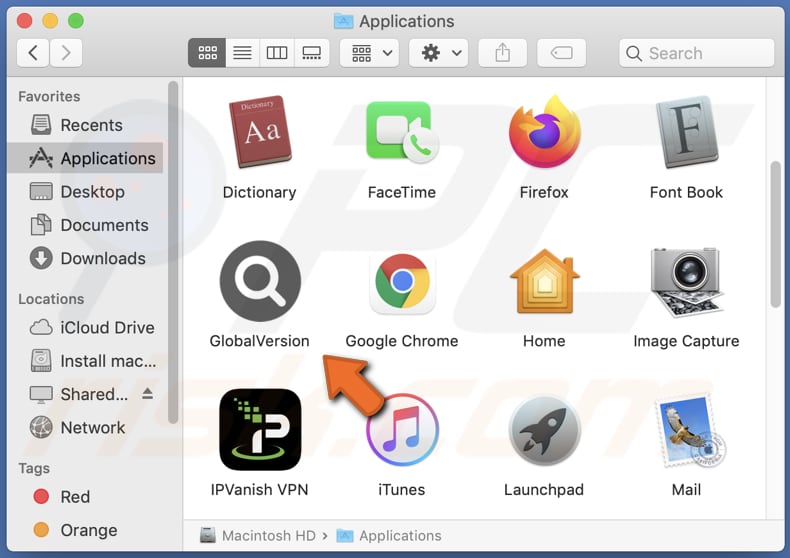
Task: Select the Firefox app icon
Action: coord(545,132)
